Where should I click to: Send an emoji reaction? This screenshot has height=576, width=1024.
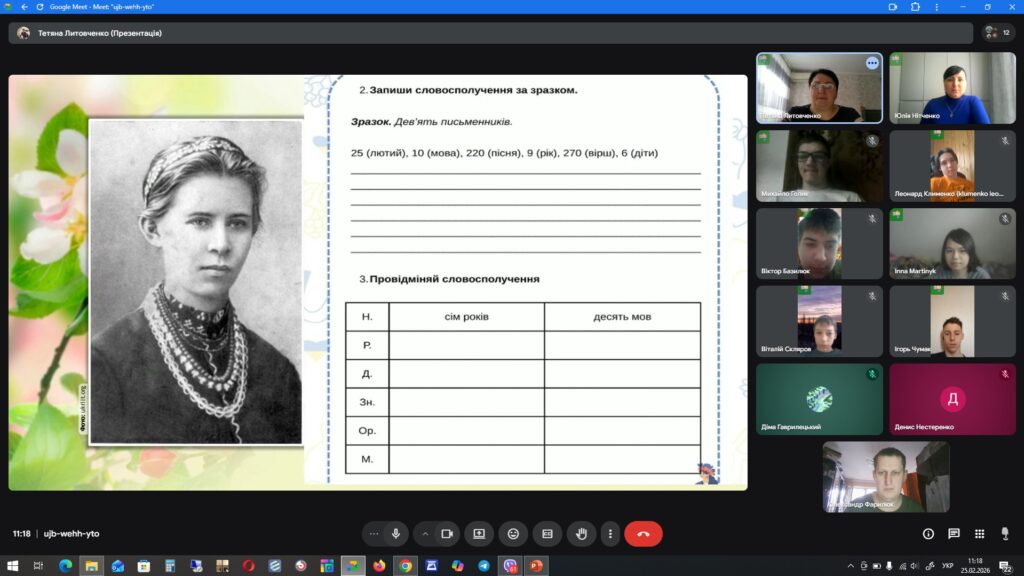pos(513,534)
